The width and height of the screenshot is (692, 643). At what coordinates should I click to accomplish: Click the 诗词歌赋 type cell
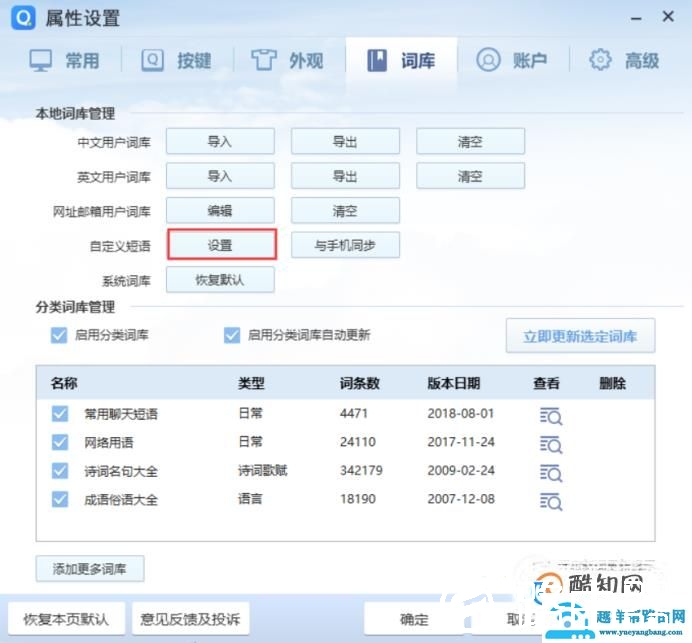(263, 470)
